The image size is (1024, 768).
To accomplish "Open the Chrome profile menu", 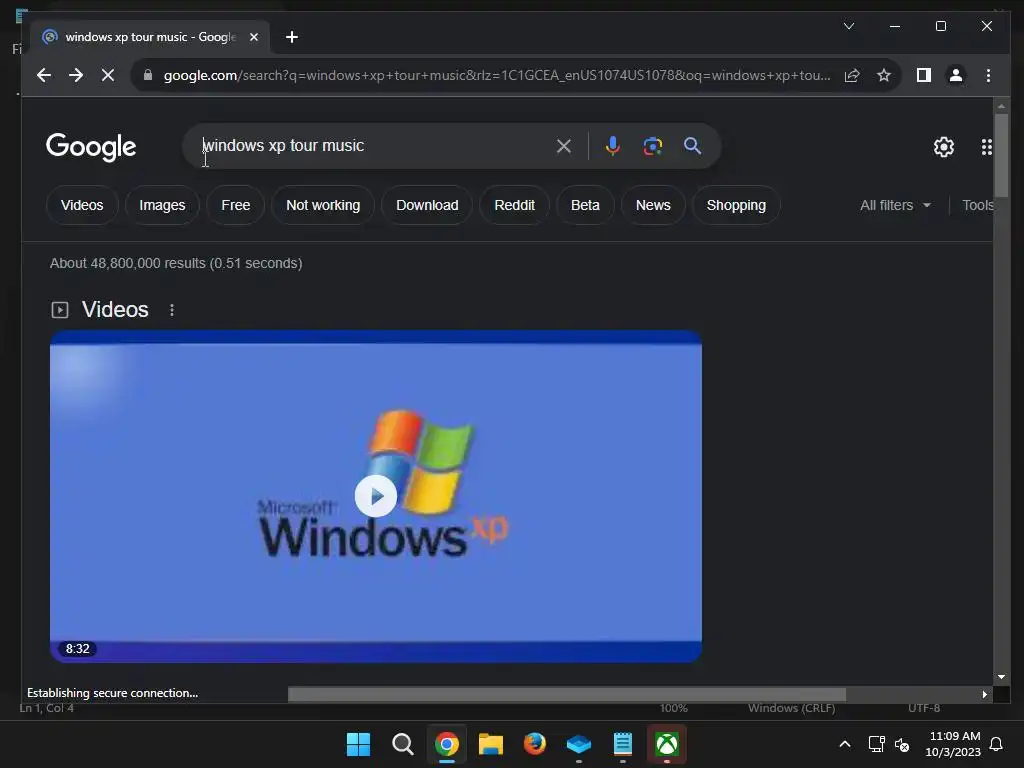I will pos(955,75).
